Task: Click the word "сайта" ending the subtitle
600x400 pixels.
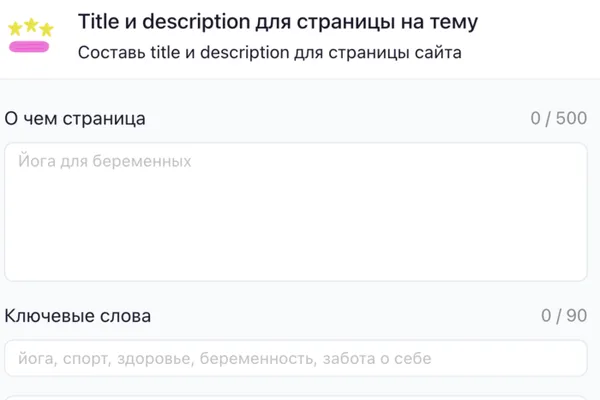Action: [439, 52]
